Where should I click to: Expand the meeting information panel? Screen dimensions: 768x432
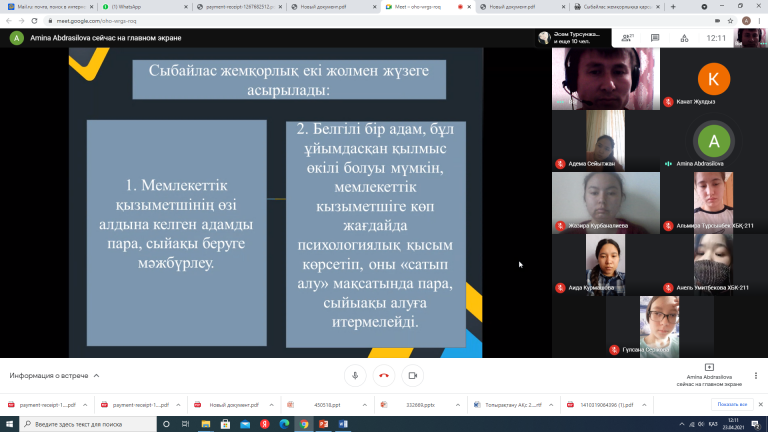point(57,376)
